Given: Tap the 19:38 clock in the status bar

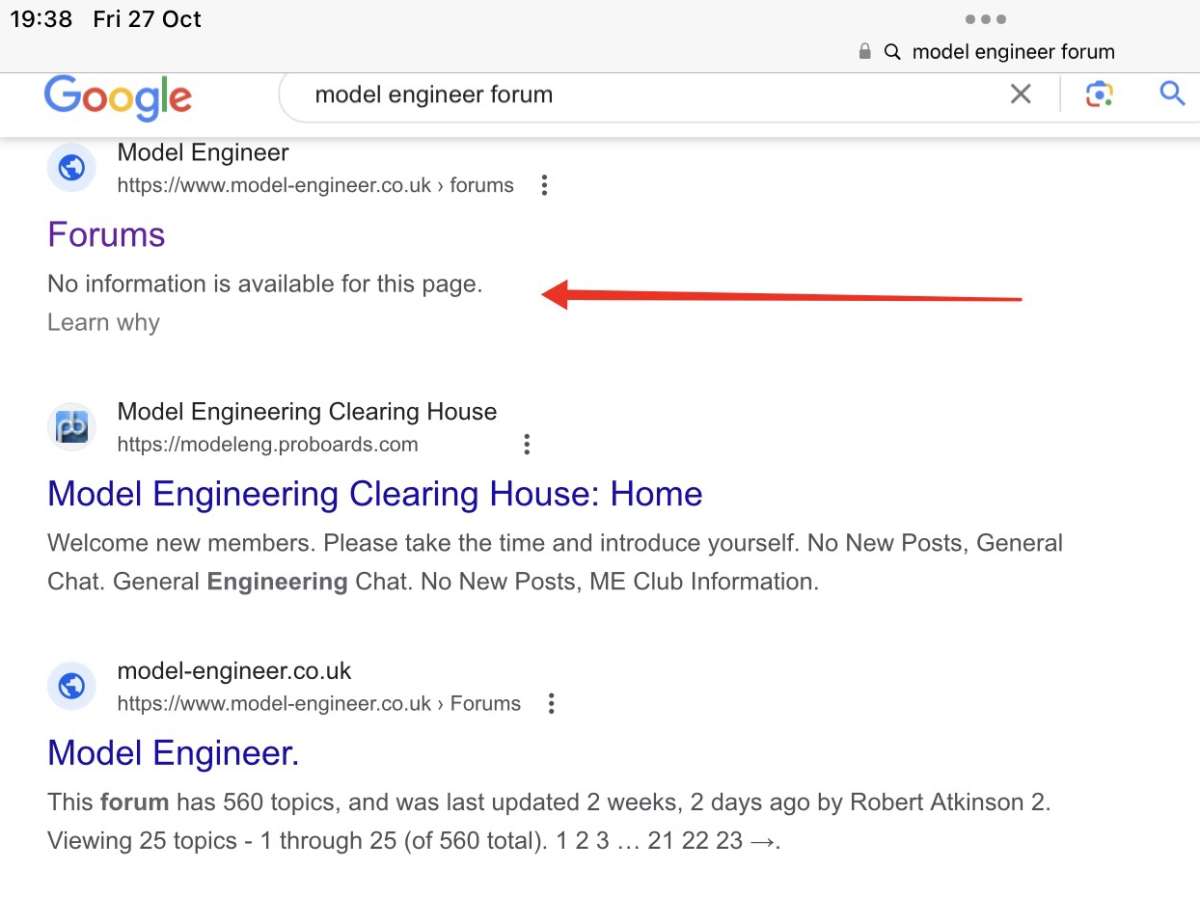Looking at the screenshot, I should (x=41, y=19).
